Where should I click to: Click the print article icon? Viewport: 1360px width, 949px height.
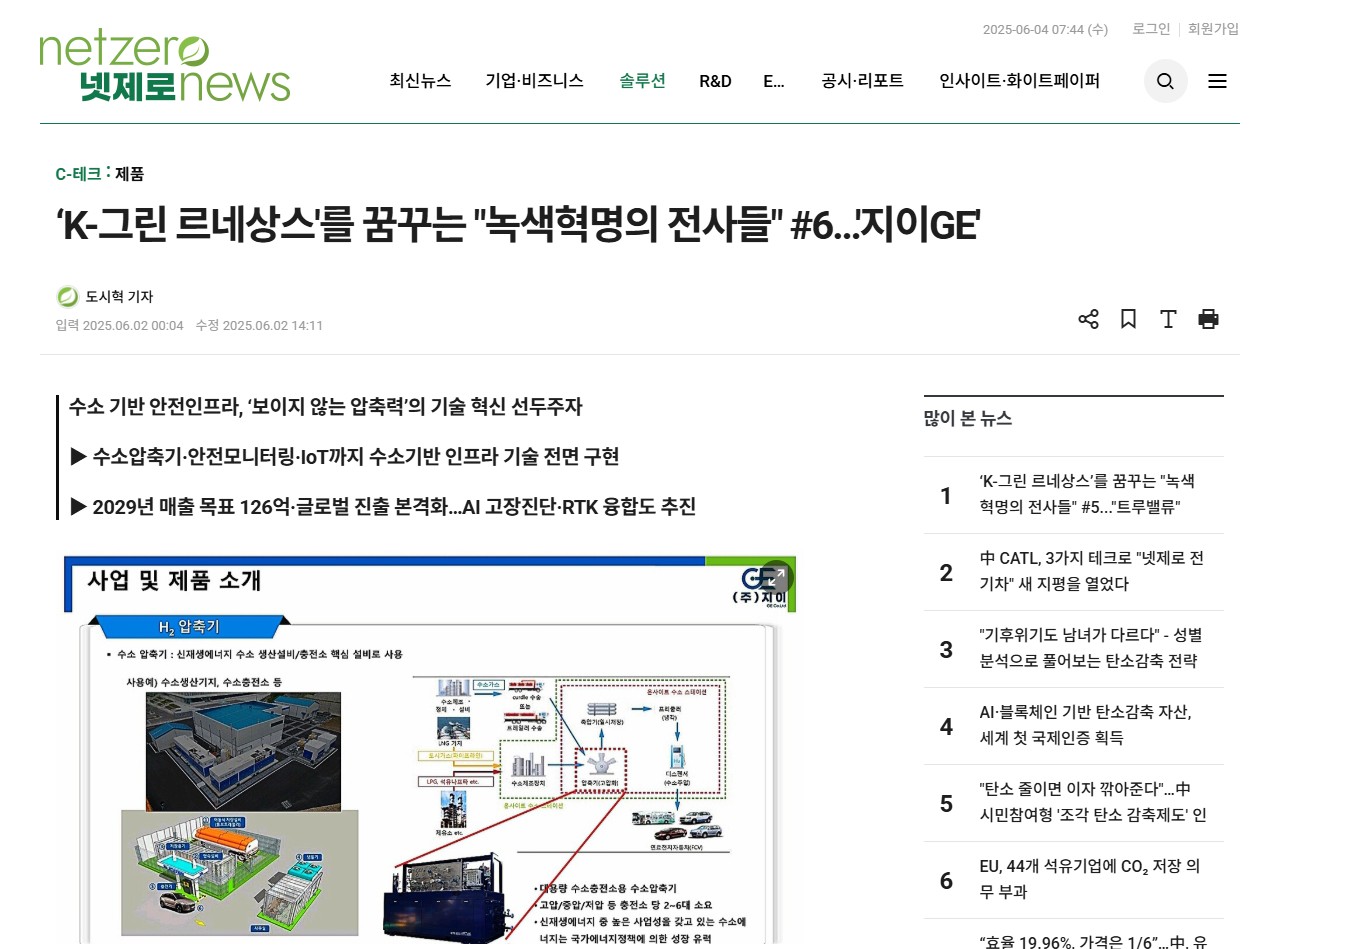click(x=1208, y=319)
